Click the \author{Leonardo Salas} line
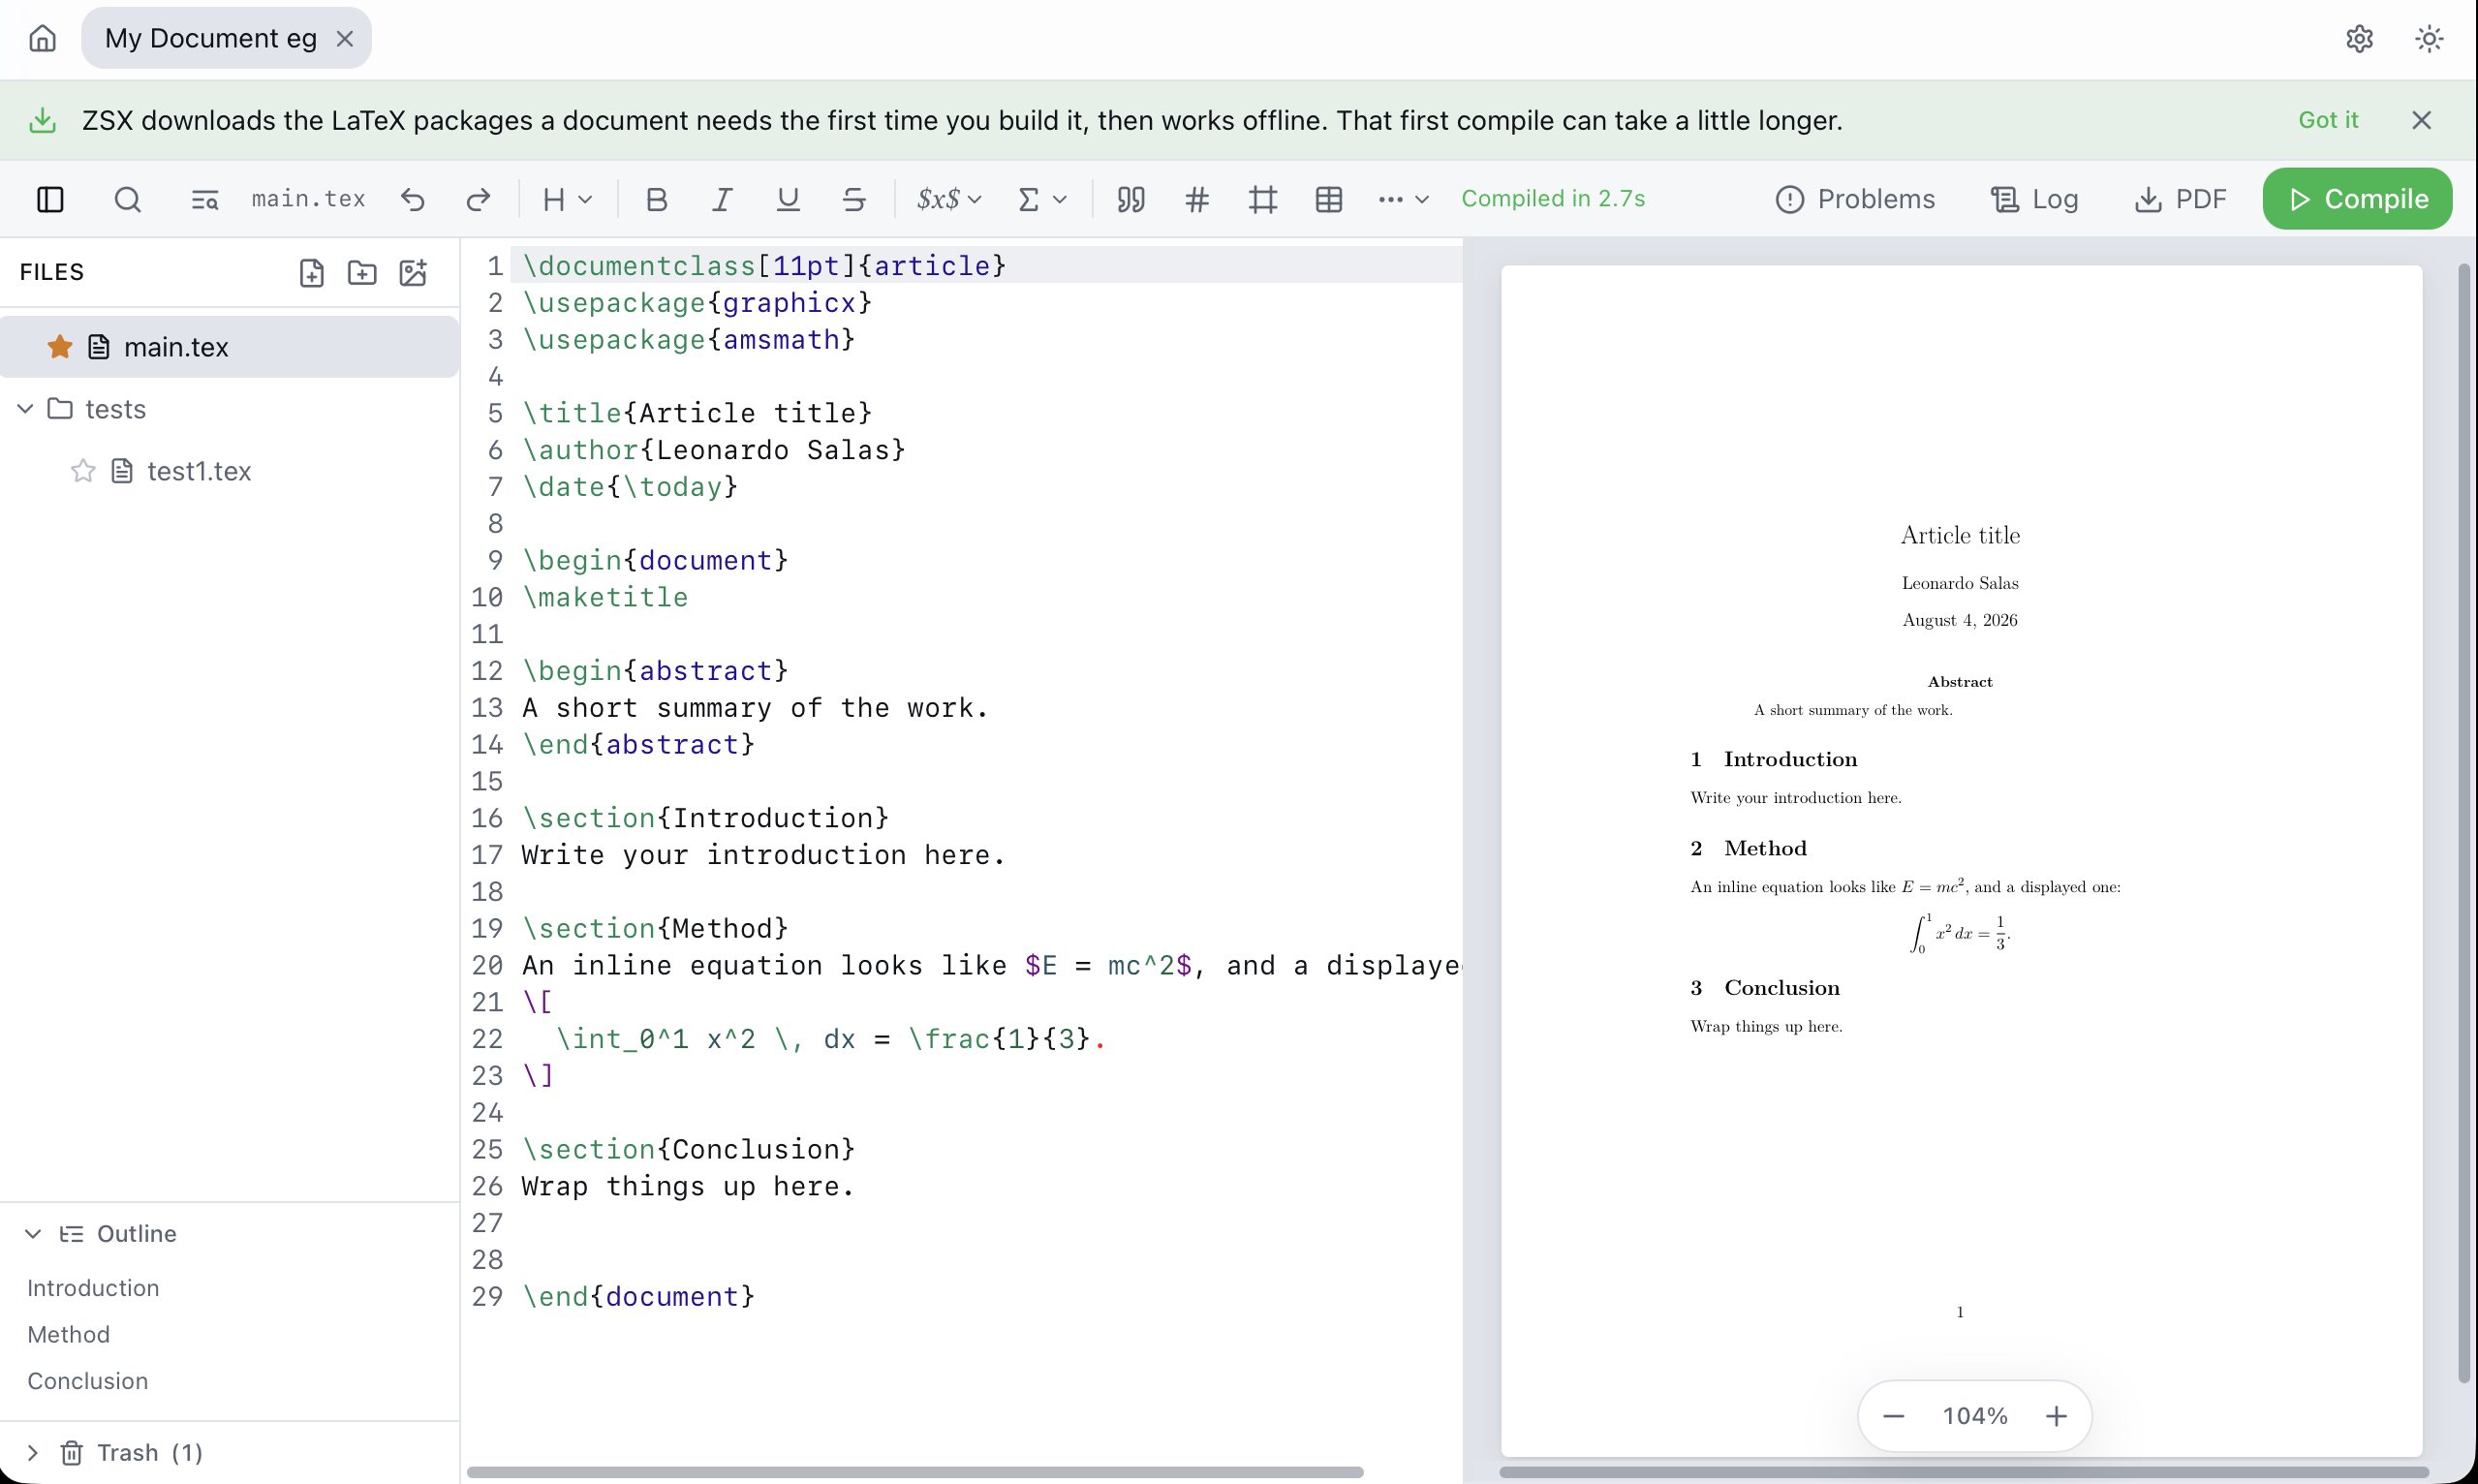 [713, 450]
